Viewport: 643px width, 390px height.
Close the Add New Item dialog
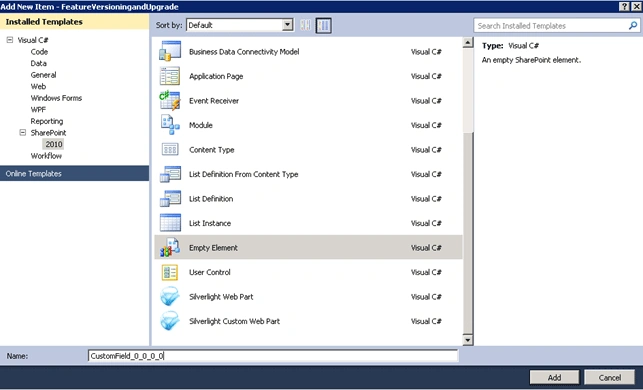click(636, 6)
